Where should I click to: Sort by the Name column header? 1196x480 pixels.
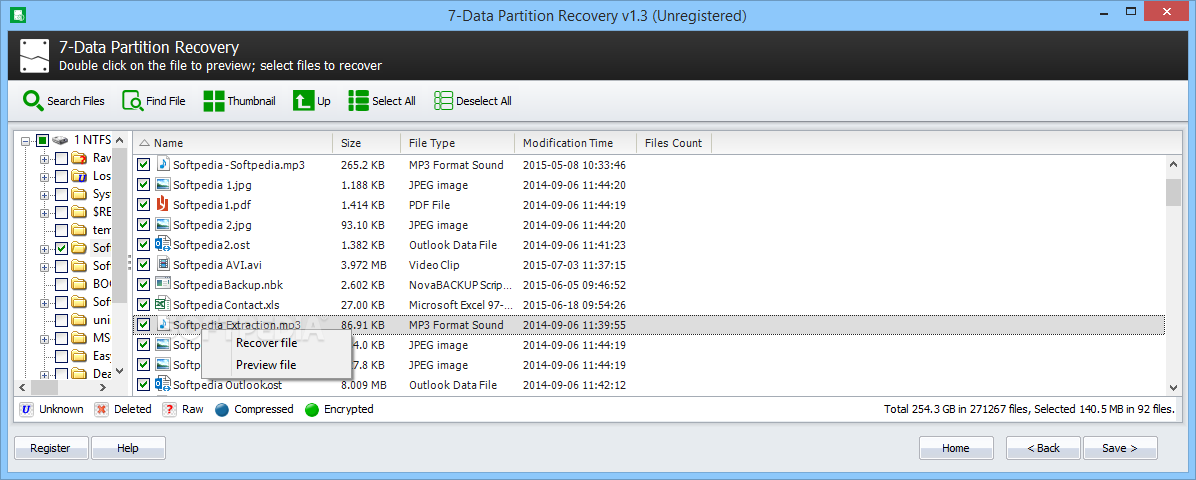(x=233, y=143)
